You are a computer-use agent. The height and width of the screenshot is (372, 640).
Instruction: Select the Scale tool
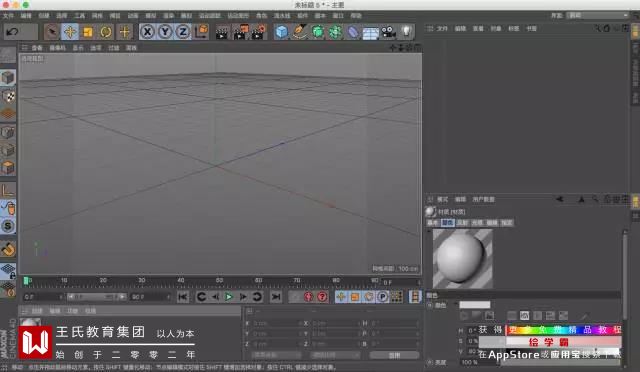[x=88, y=31]
